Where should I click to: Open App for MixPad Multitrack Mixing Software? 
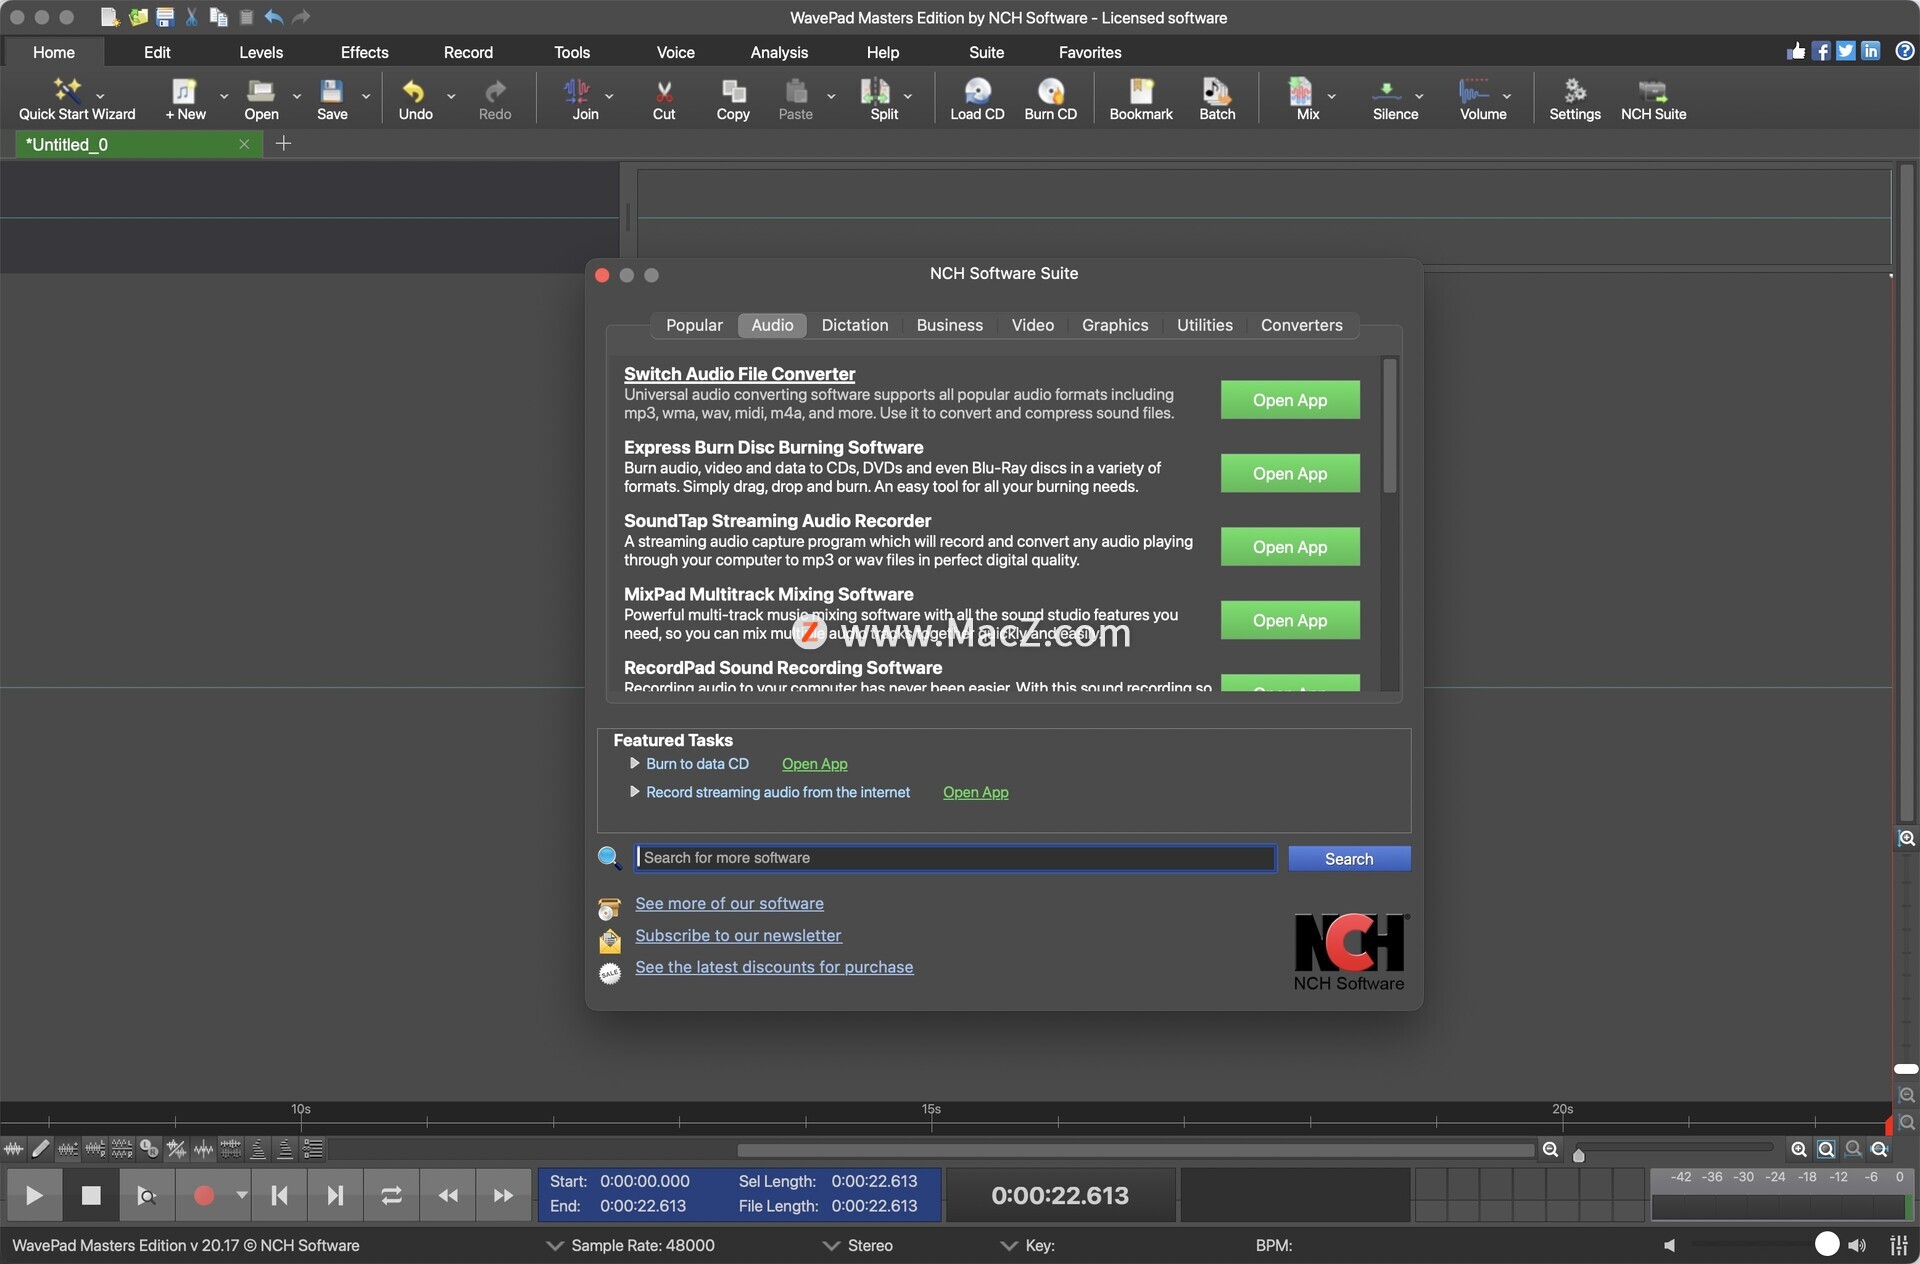1290,620
